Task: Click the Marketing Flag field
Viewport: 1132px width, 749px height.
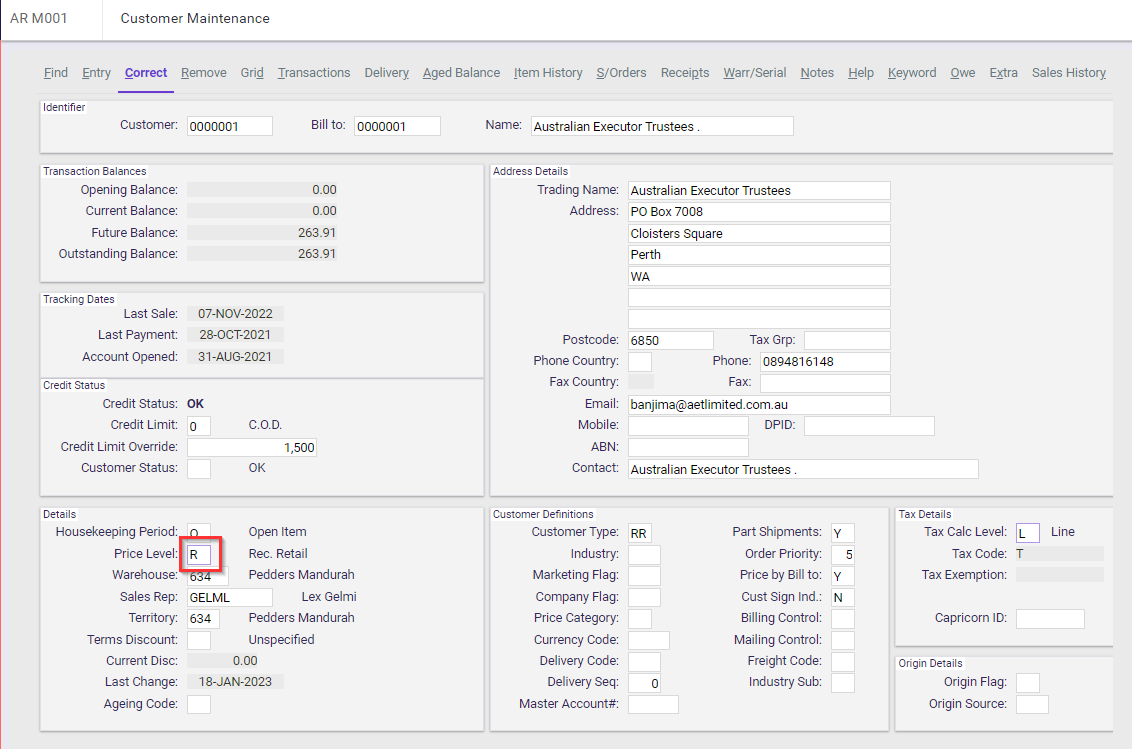Action: coord(644,576)
